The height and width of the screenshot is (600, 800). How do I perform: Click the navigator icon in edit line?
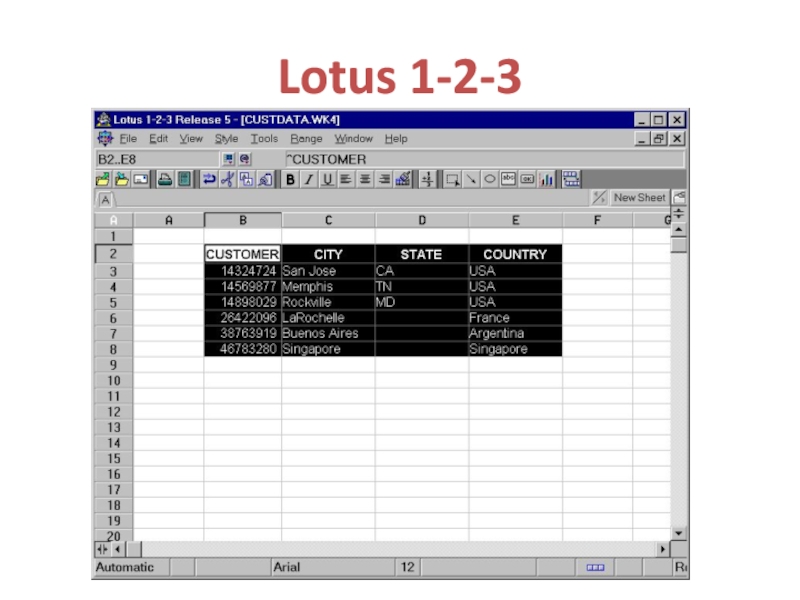click(228, 159)
